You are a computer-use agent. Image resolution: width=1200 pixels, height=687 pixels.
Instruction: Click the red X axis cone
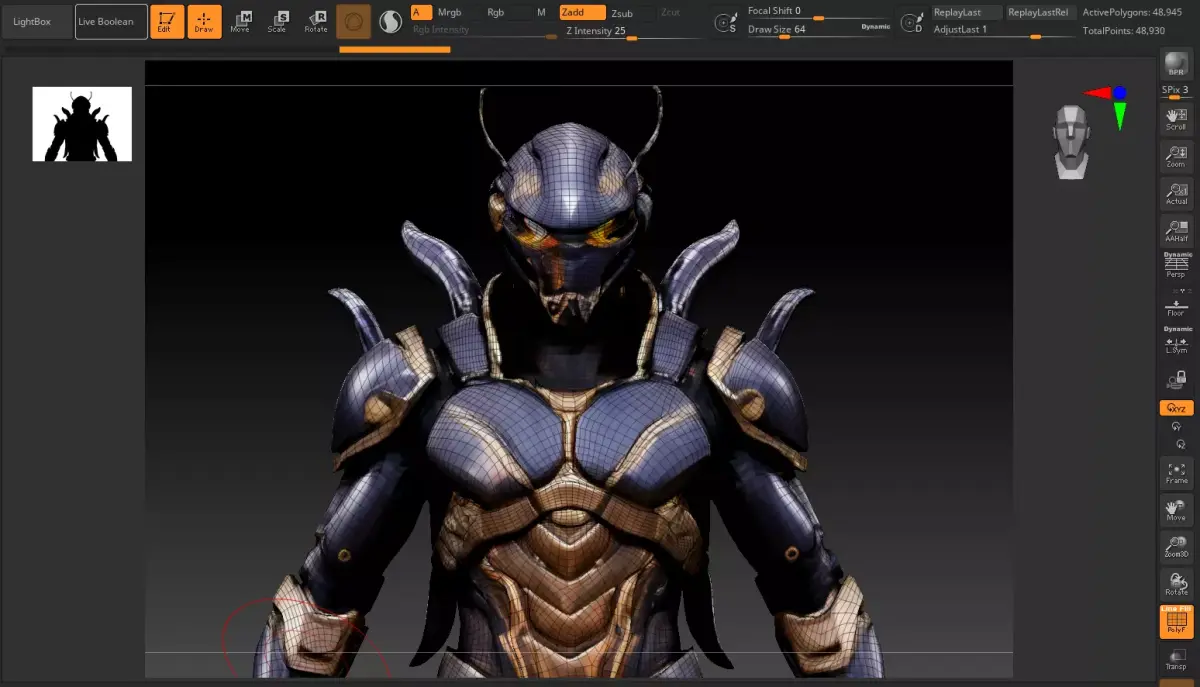(1098, 93)
